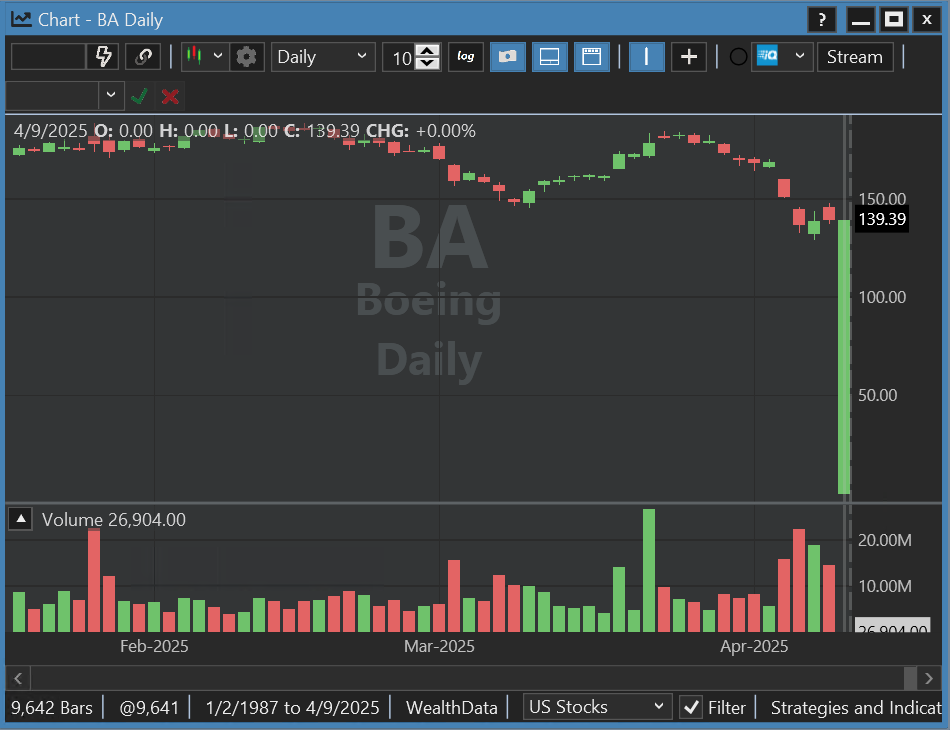
Task: Enable the Filter checkbox
Action: (690, 707)
